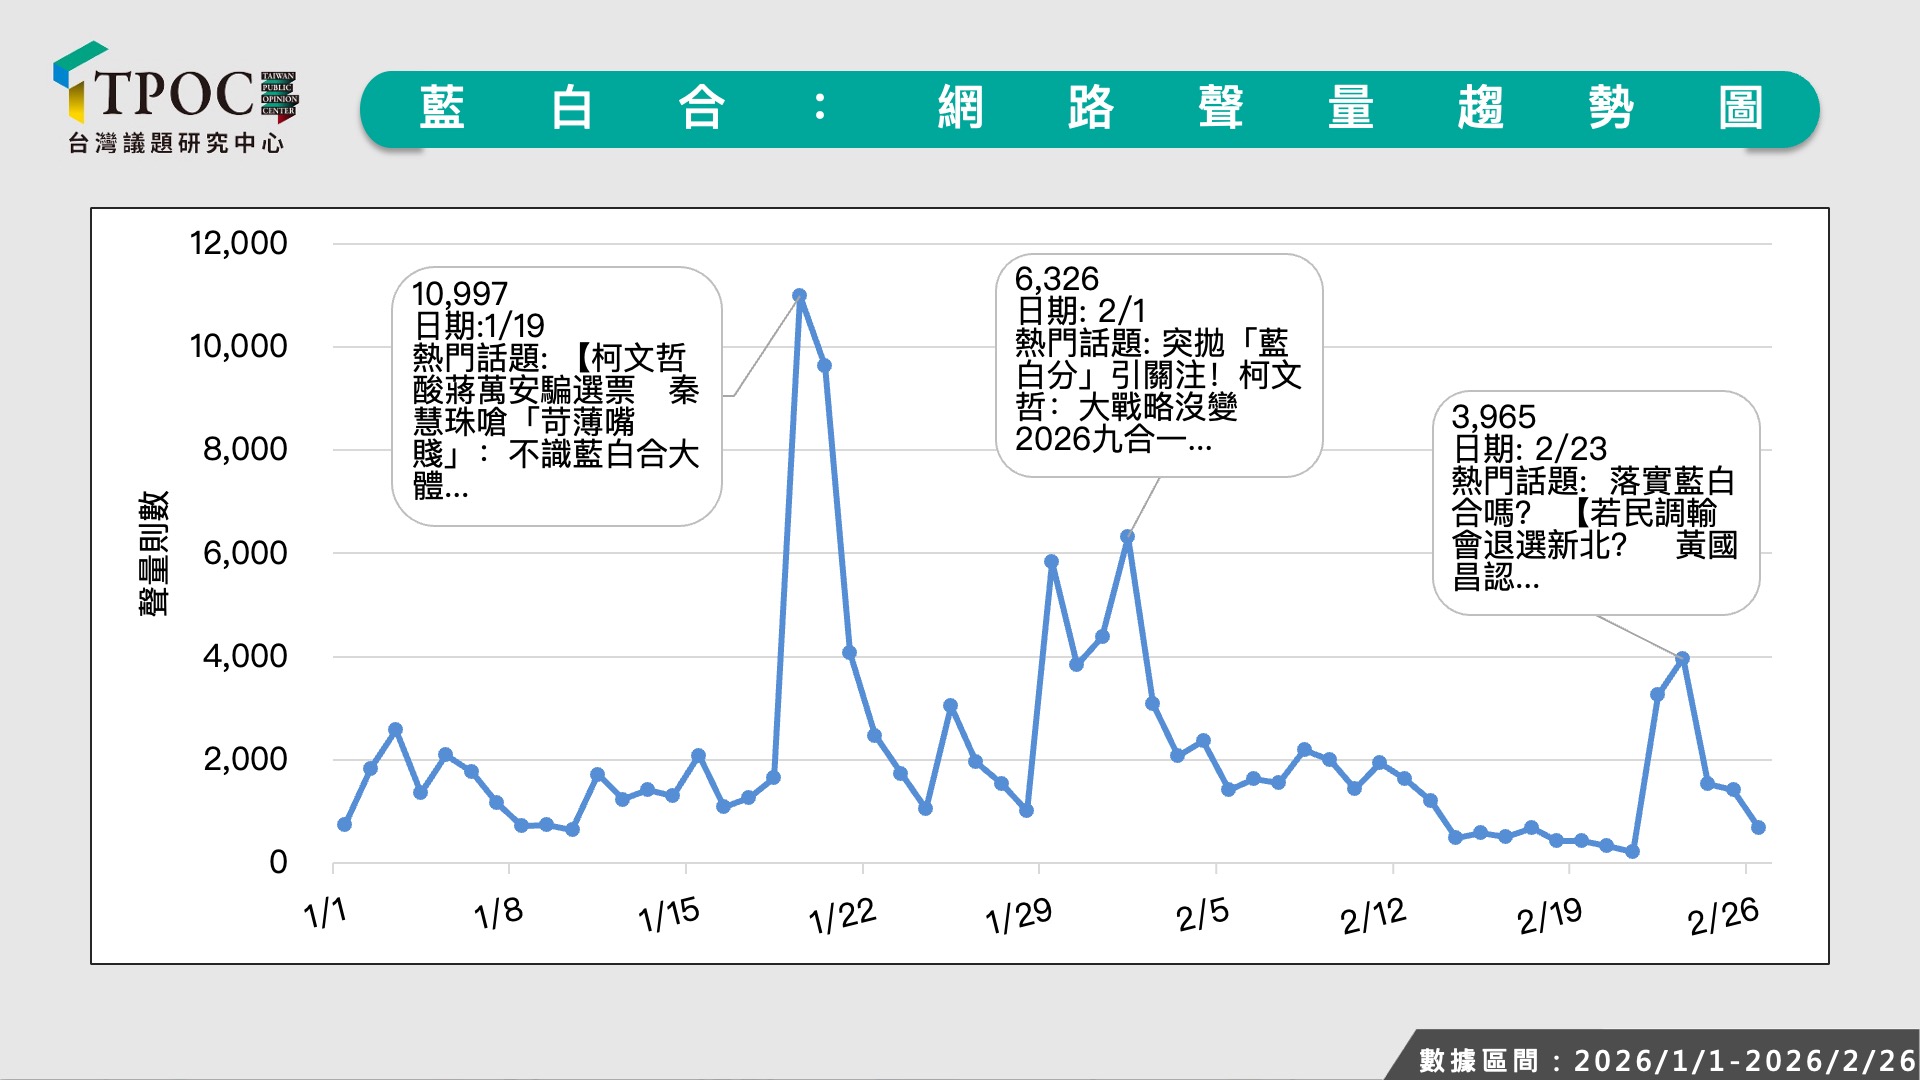
Task: Click the vertical 聲量則數 axis title
Action: [x=153, y=553]
